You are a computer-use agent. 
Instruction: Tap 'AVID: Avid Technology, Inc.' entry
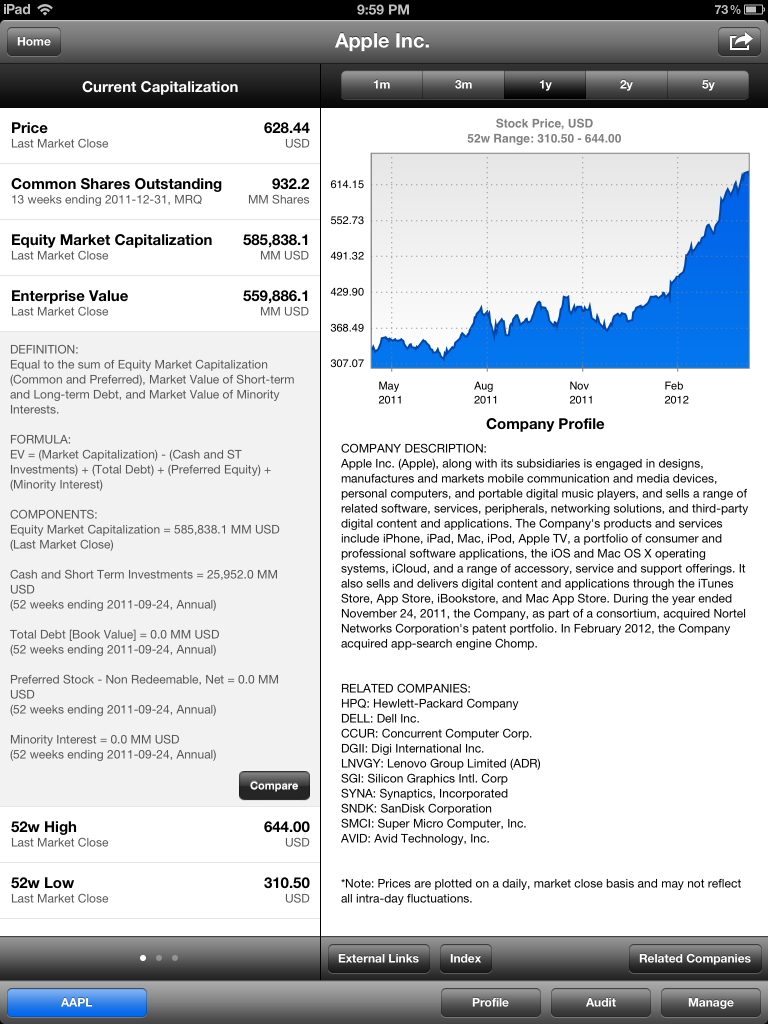[415, 839]
